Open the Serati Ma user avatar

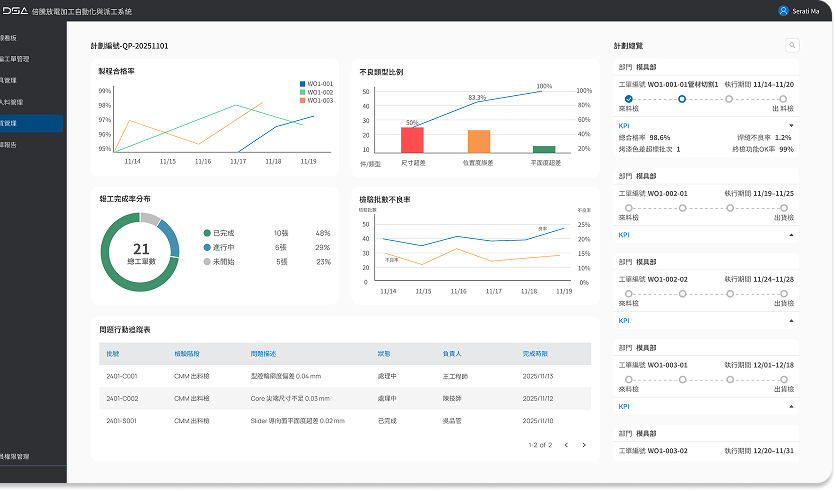tap(783, 10)
